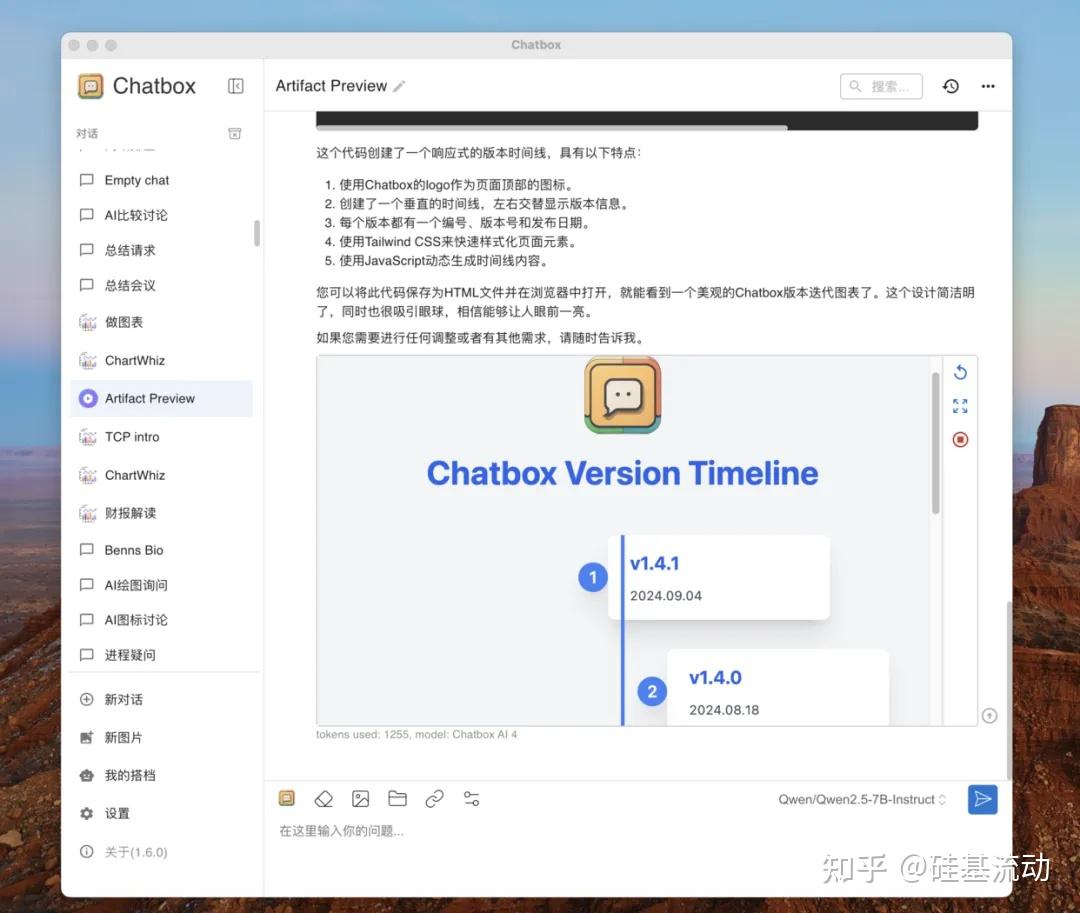Image resolution: width=1080 pixels, height=913 pixels.
Task: Reload the artifact preview
Action: 960,372
